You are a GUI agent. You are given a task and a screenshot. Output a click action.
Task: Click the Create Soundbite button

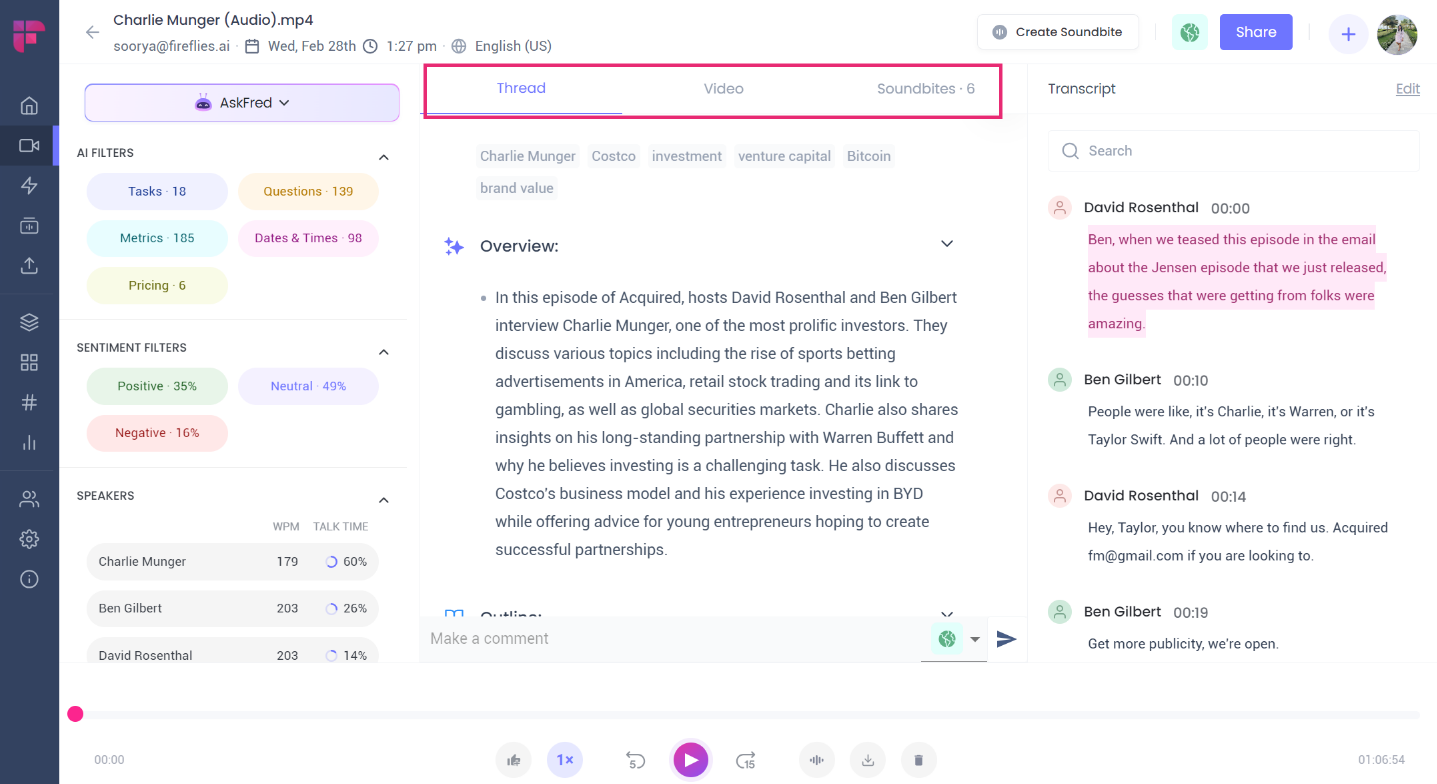click(1057, 32)
